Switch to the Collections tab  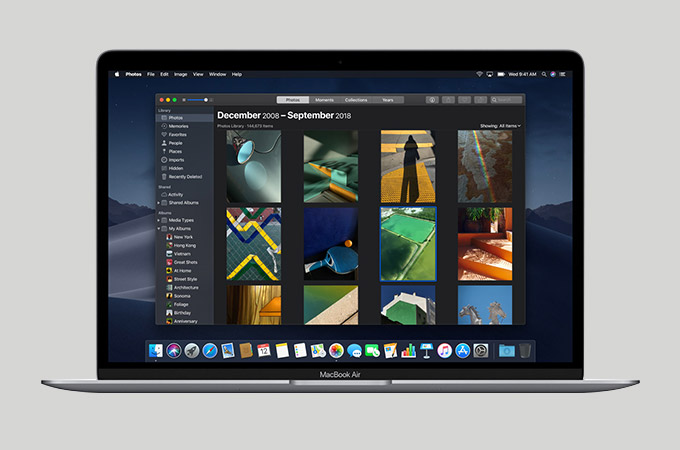[356, 100]
